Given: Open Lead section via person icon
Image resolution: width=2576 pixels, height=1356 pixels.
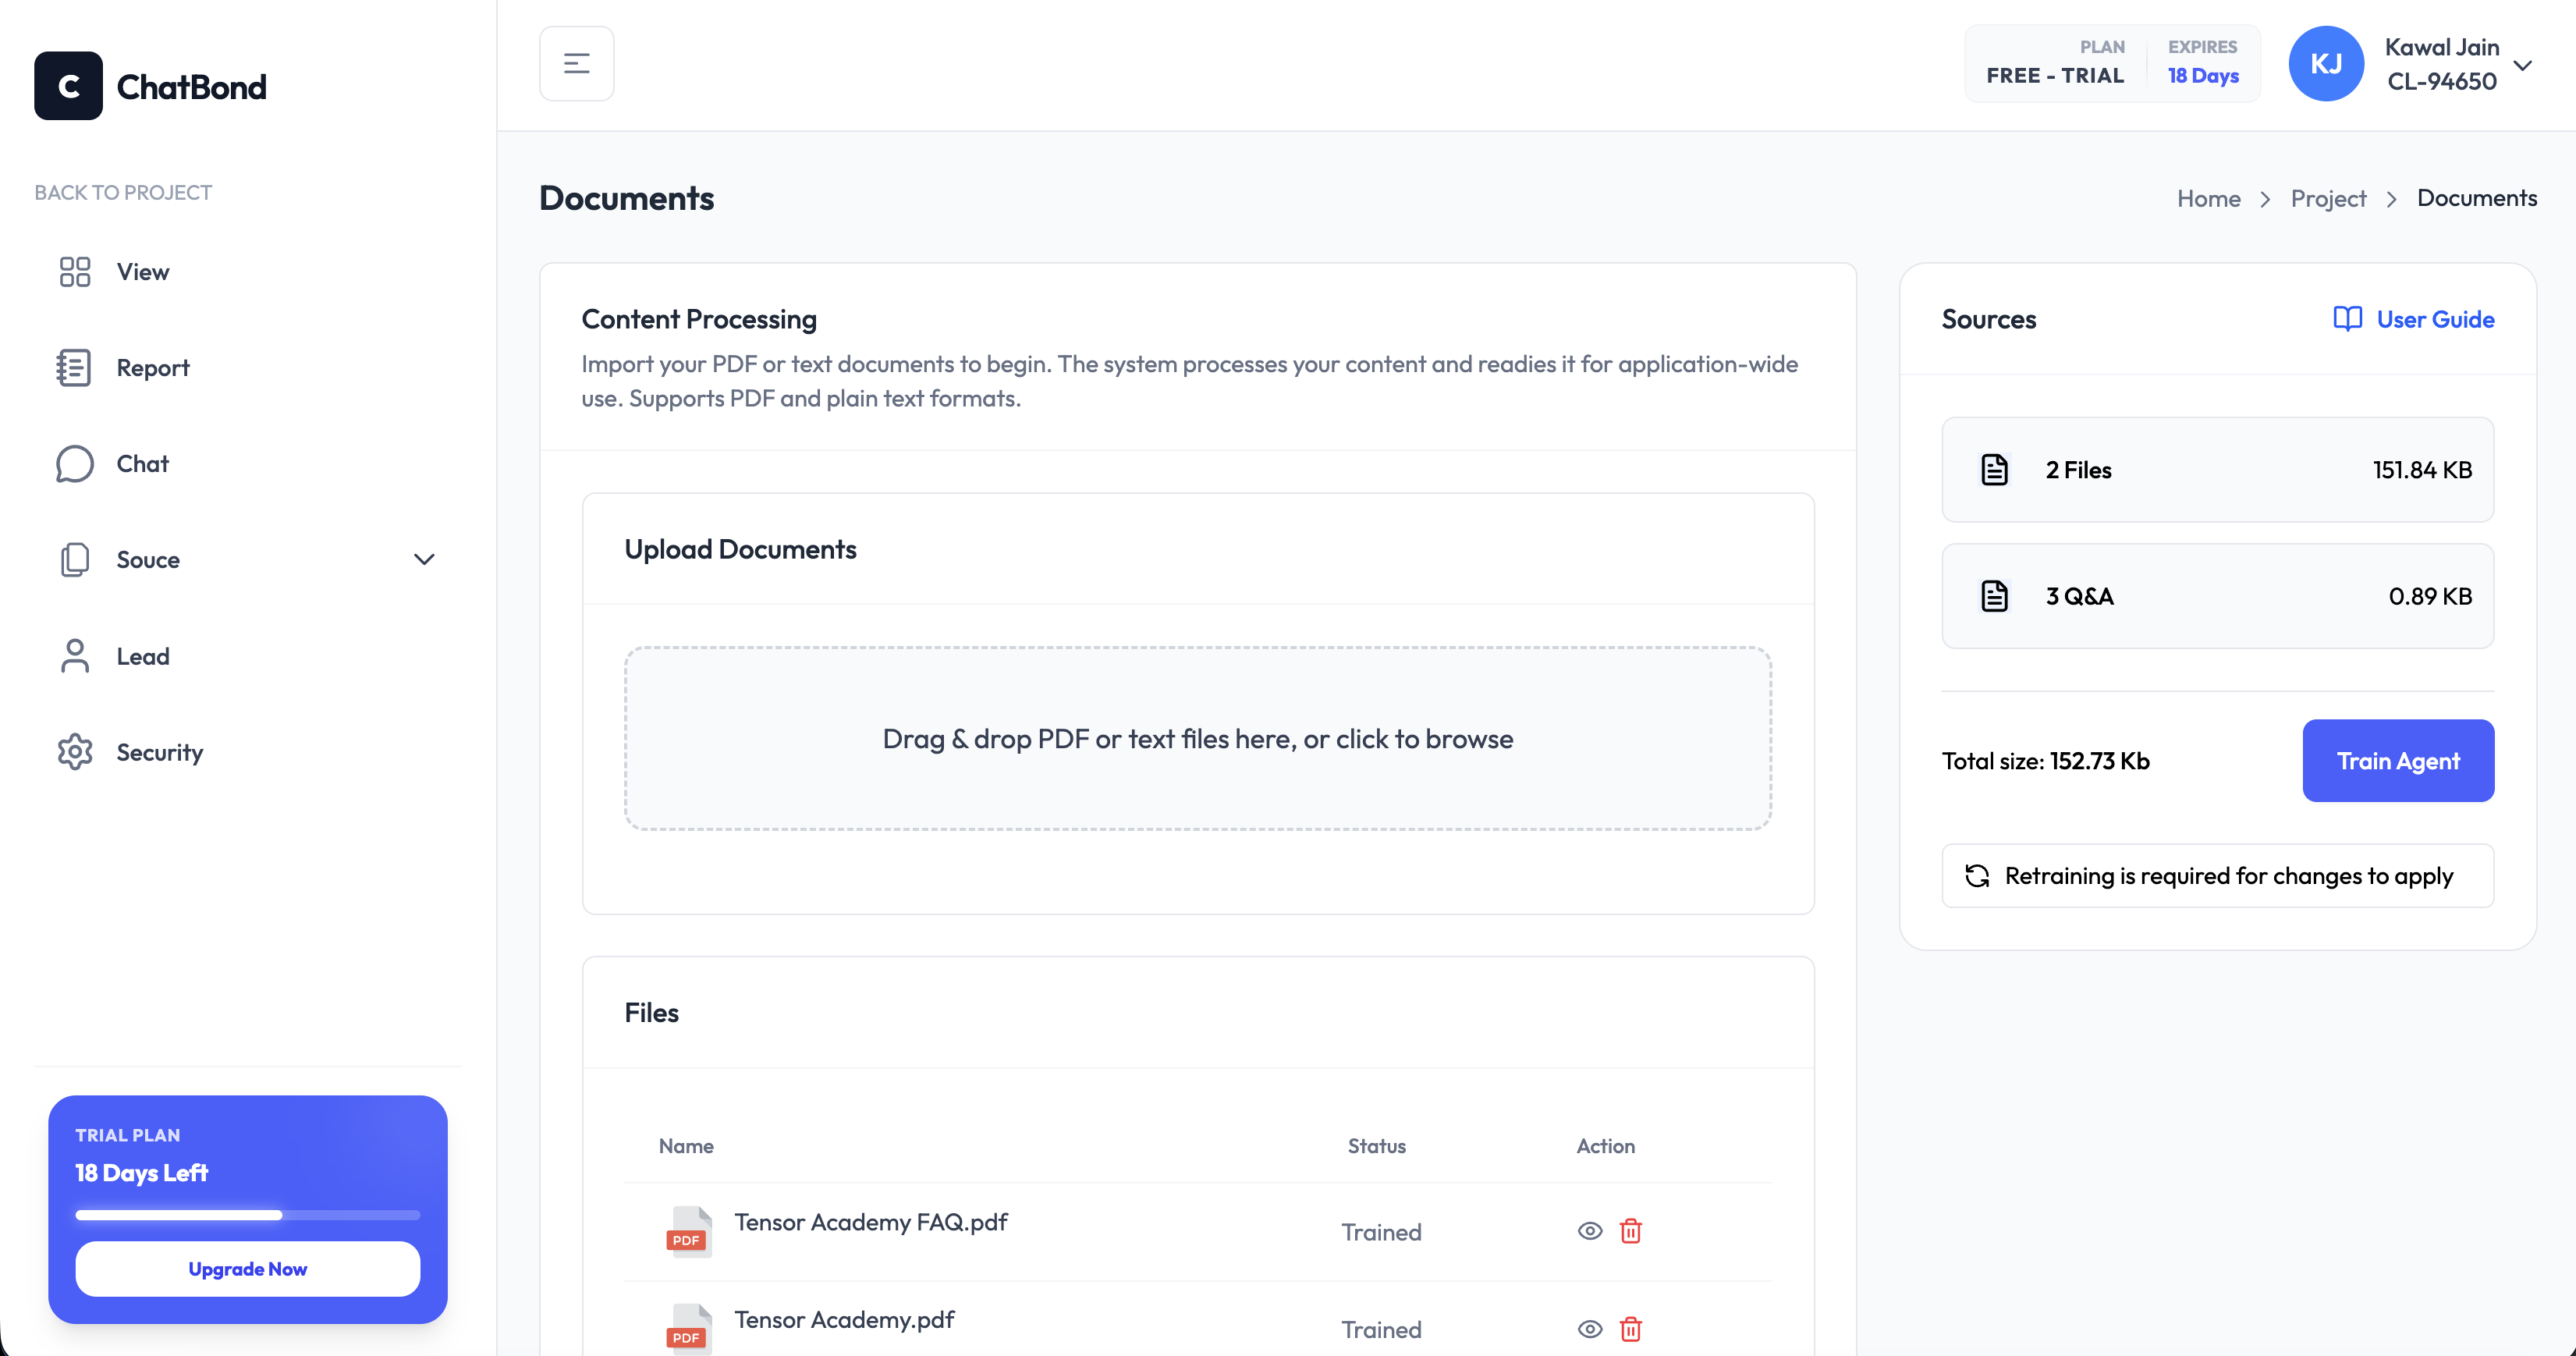Looking at the screenshot, I should (74, 655).
